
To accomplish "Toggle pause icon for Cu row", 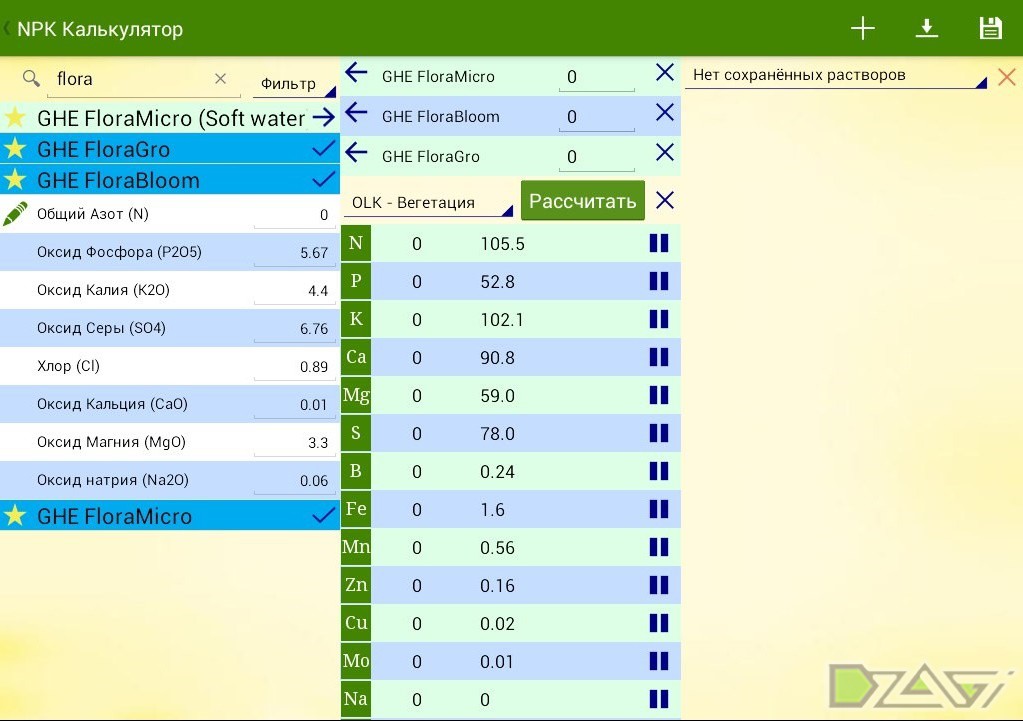I will (659, 623).
